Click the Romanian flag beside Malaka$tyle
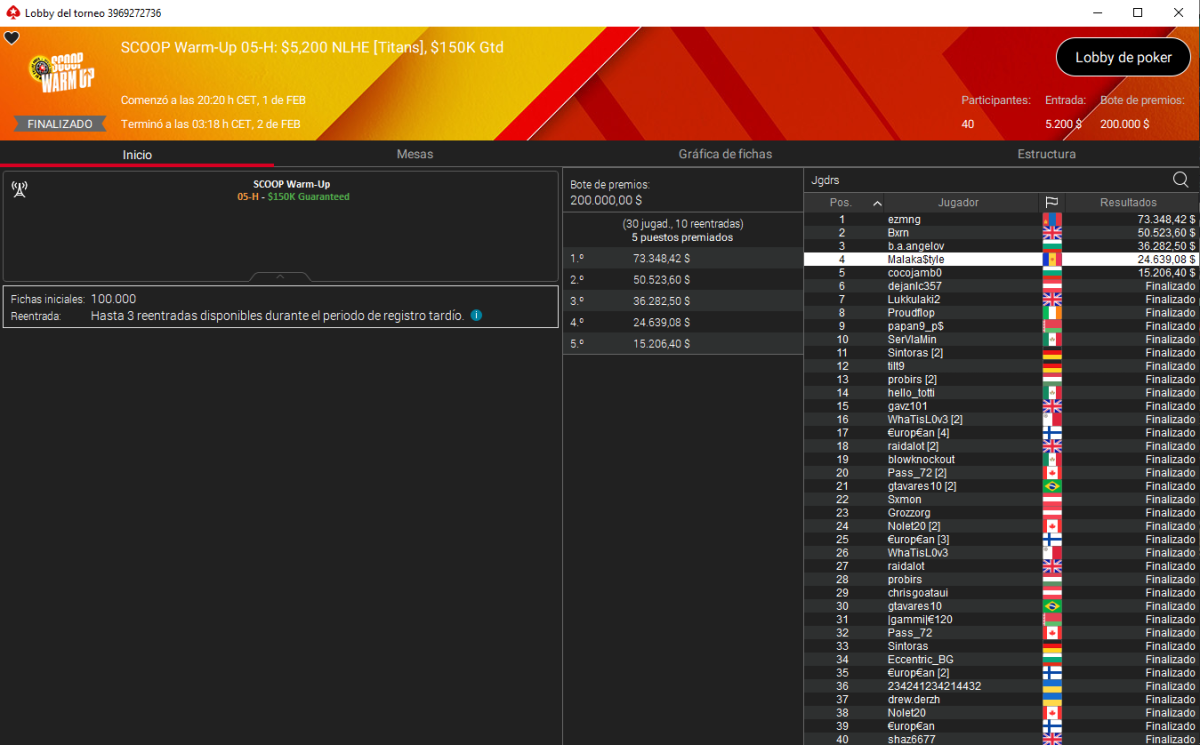The height and width of the screenshot is (745, 1200). click(1051, 259)
